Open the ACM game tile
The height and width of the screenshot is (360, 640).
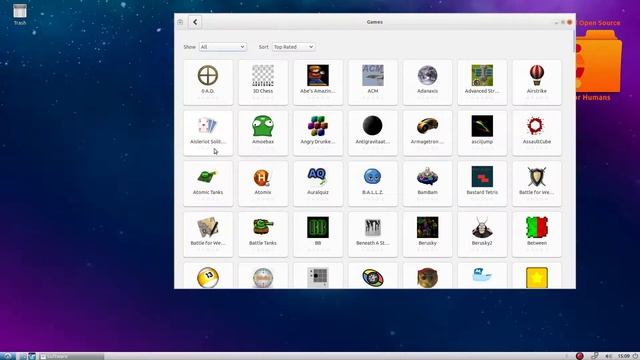click(x=373, y=82)
